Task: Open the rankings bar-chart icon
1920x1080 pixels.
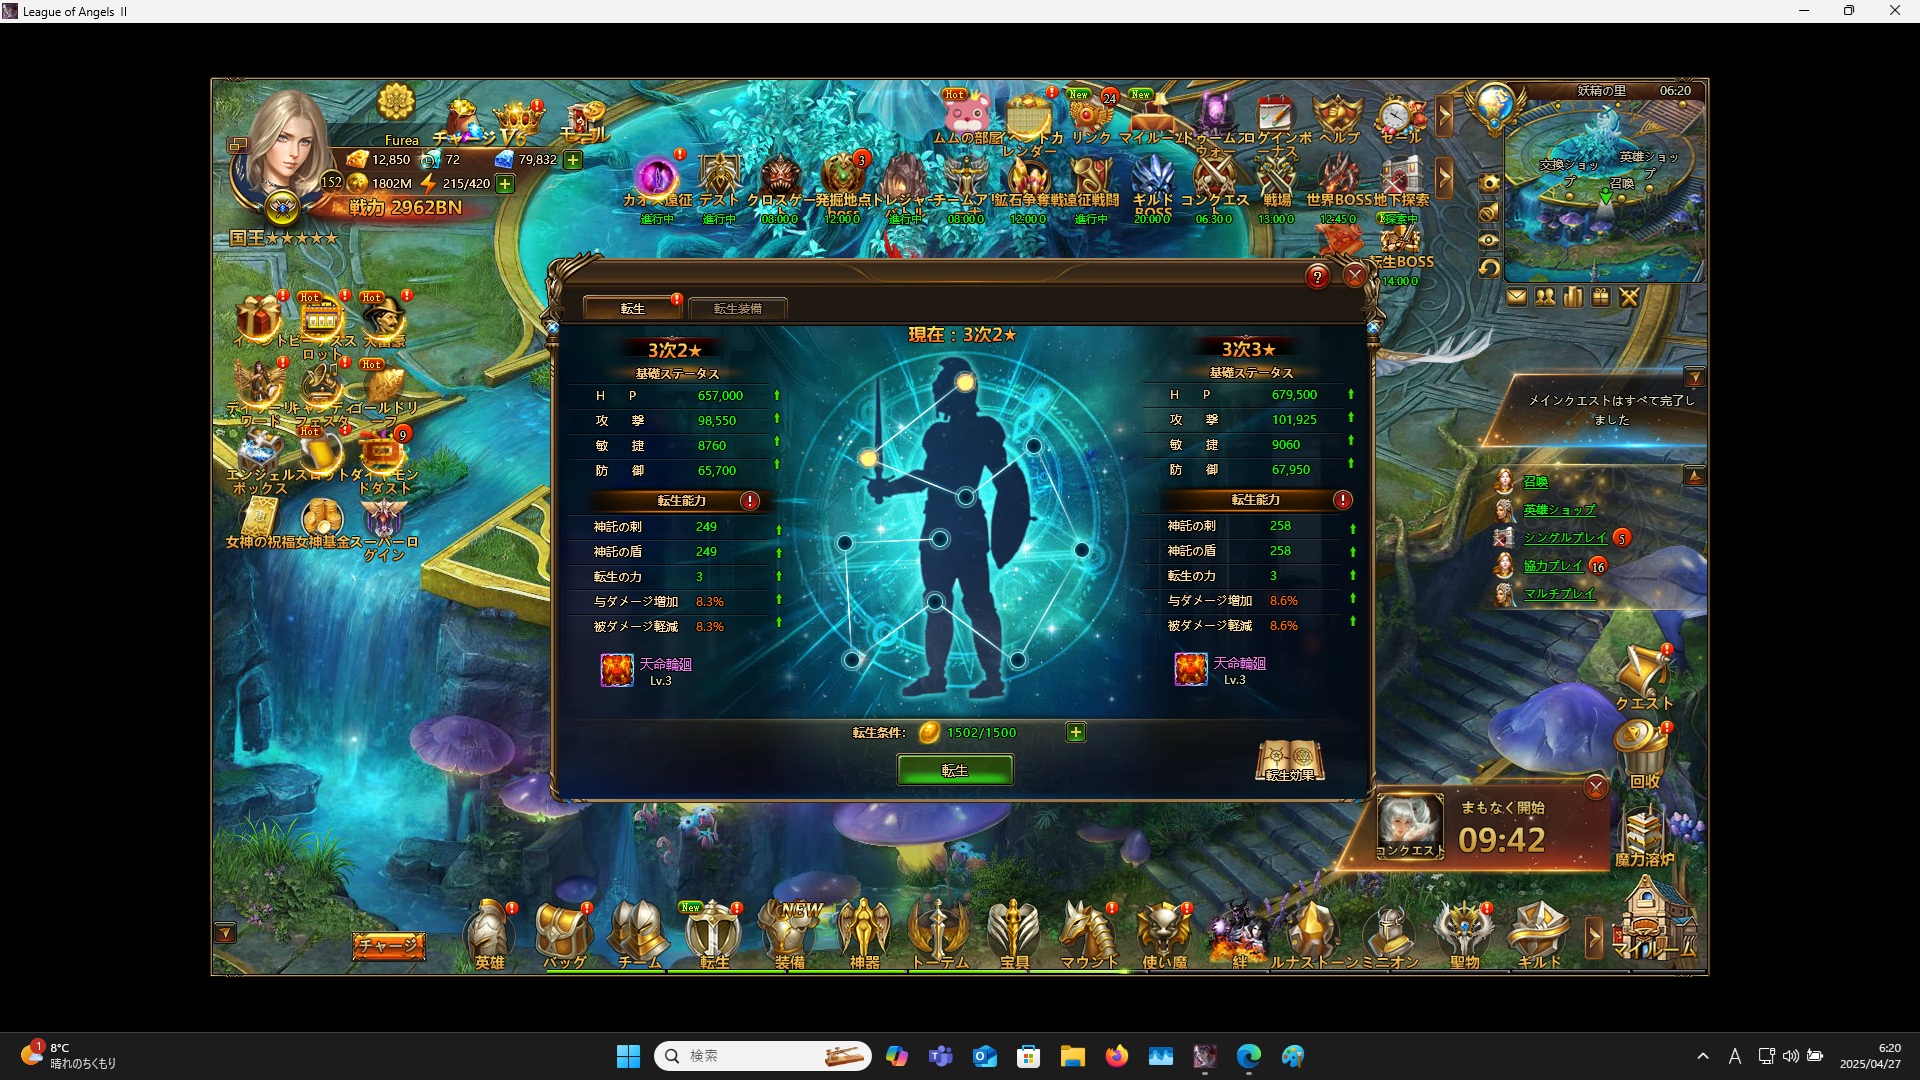Action: coord(1573,297)
